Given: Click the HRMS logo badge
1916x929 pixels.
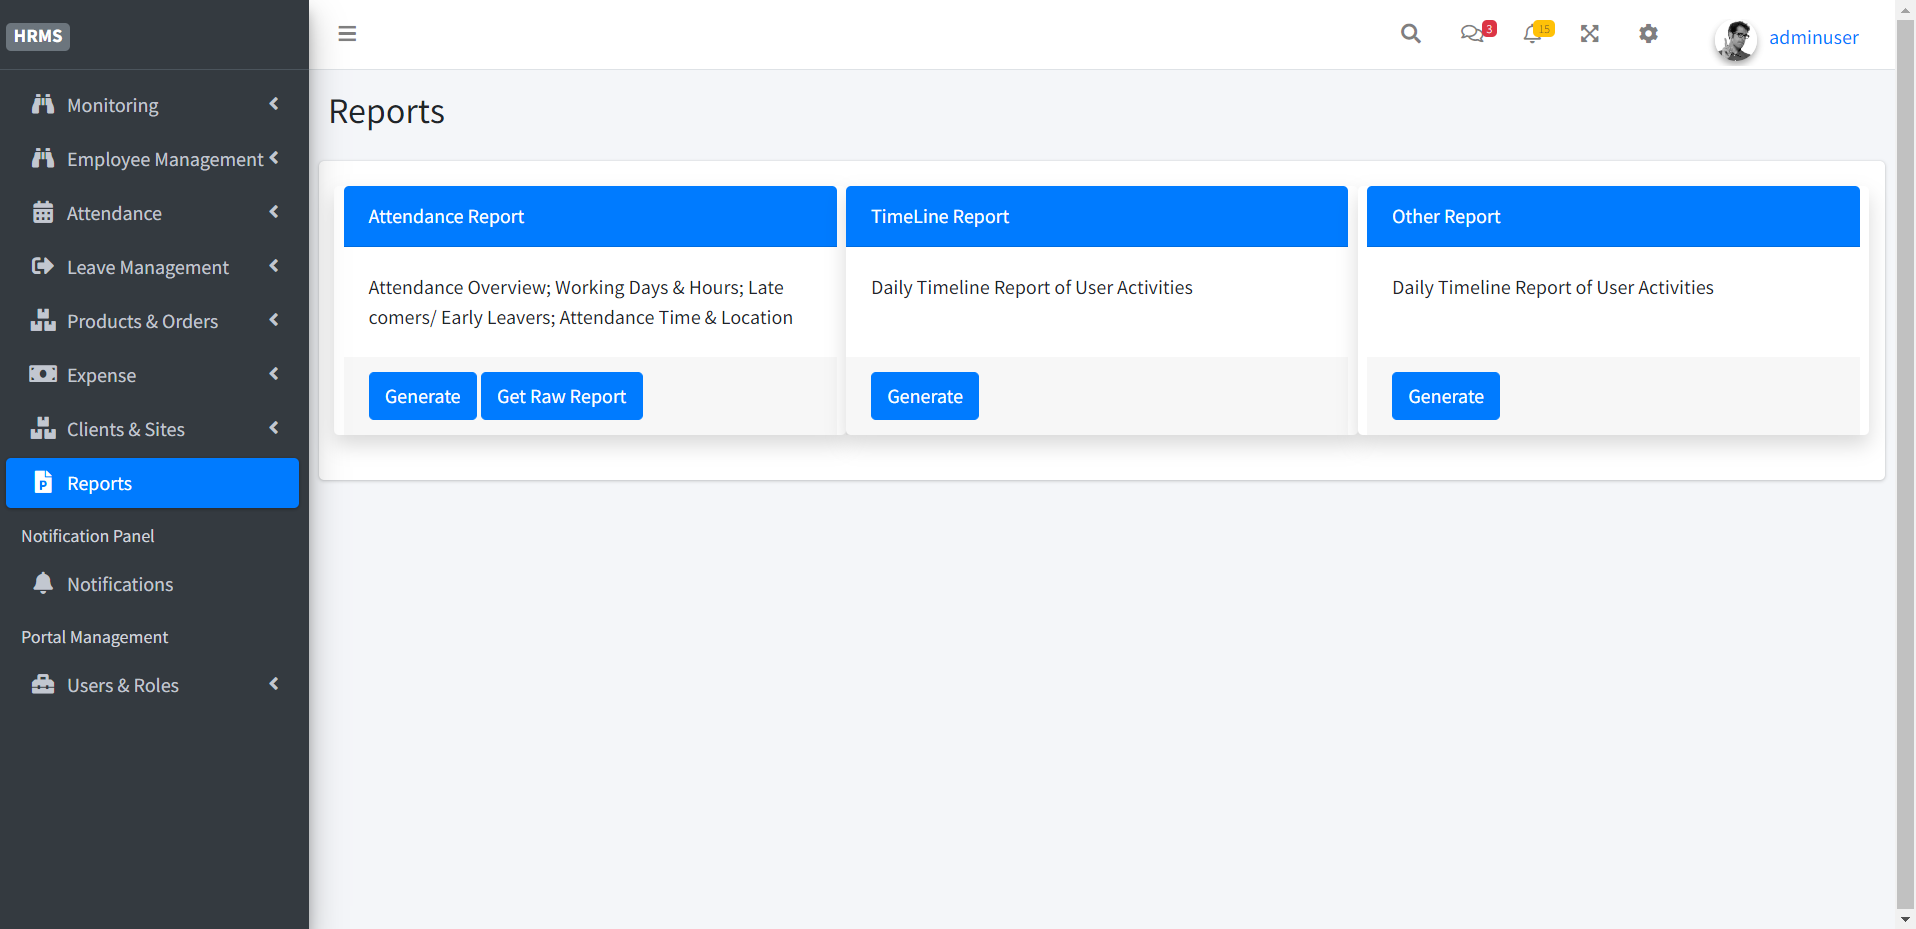Looking at the screenshot, I should [38, 36].
